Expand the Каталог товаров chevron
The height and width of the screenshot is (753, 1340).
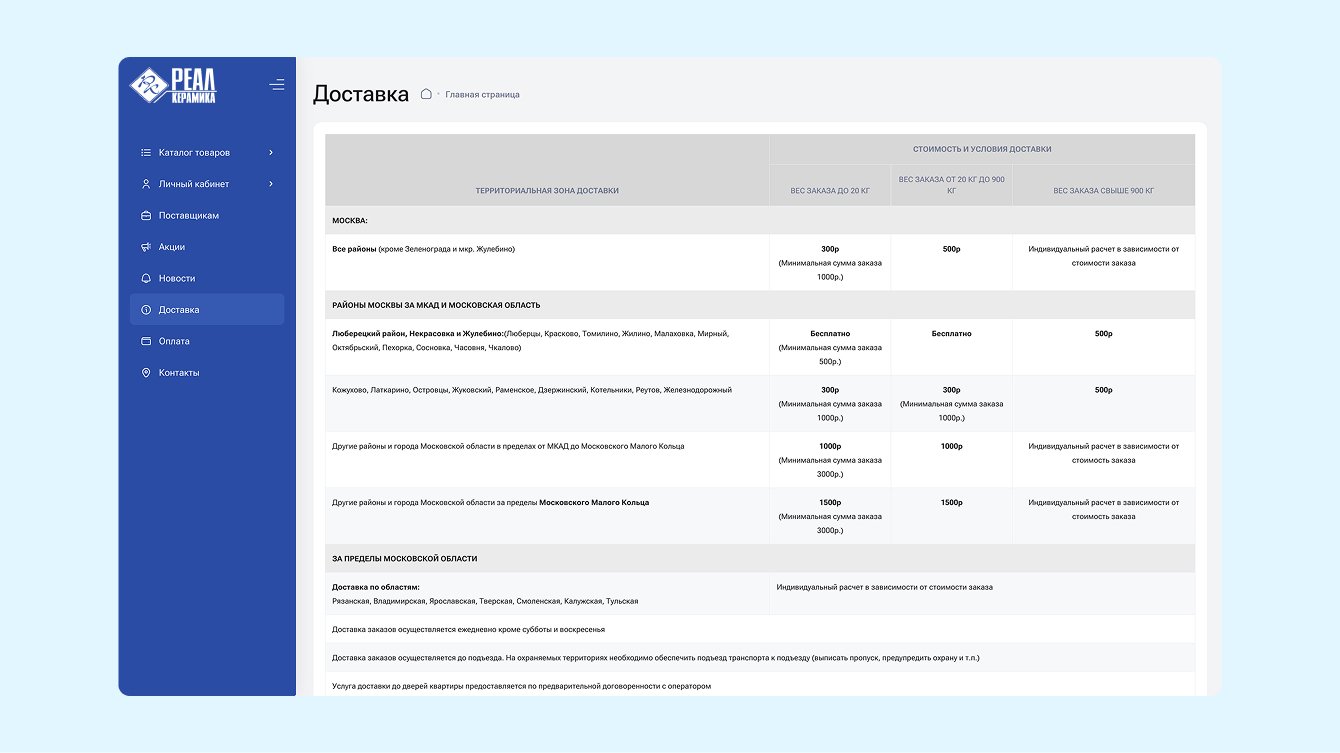click(271, 153)
